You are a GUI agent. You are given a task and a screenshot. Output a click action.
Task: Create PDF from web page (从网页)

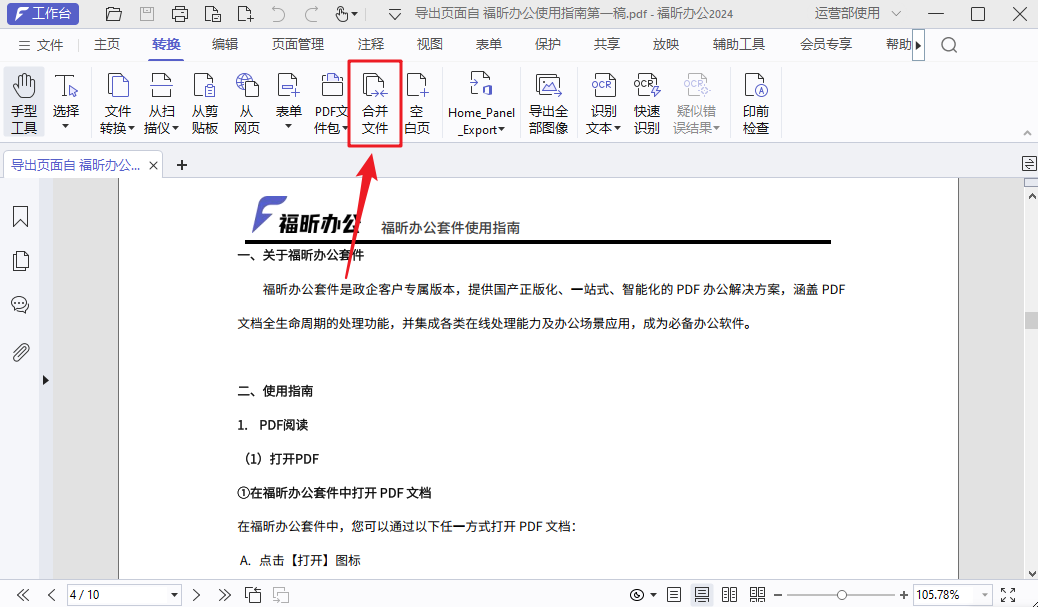tap(246, 103)
